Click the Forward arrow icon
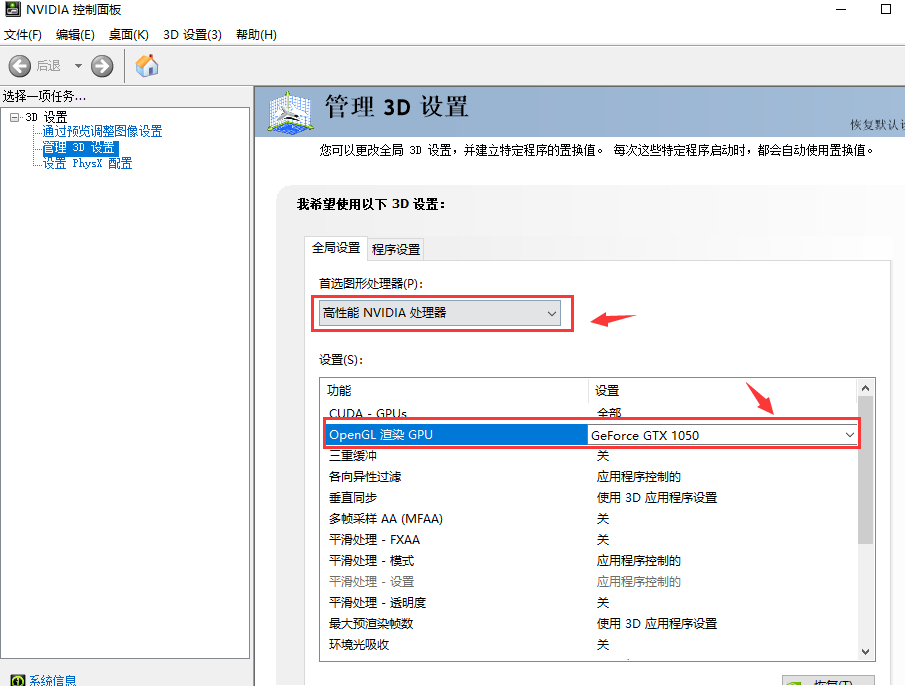Image resolution: width=905 pixels, height=686 pixels. 102,66
